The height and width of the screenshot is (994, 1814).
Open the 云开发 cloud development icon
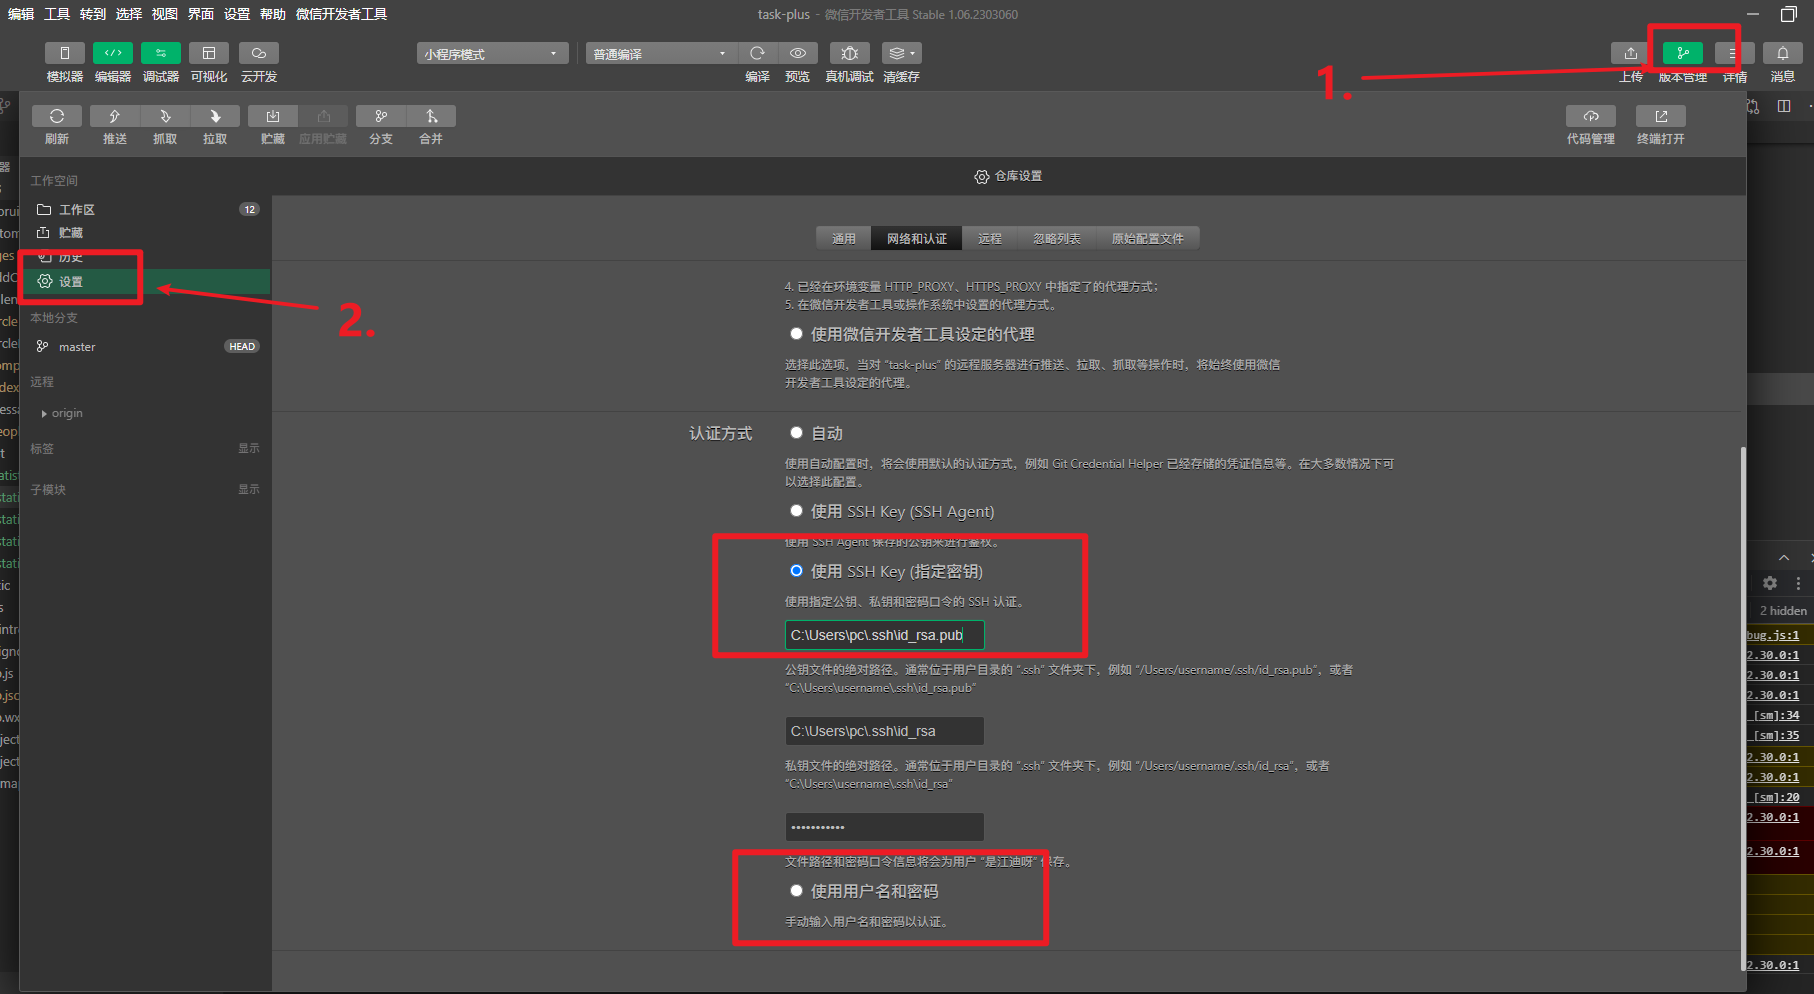point(259,53)
